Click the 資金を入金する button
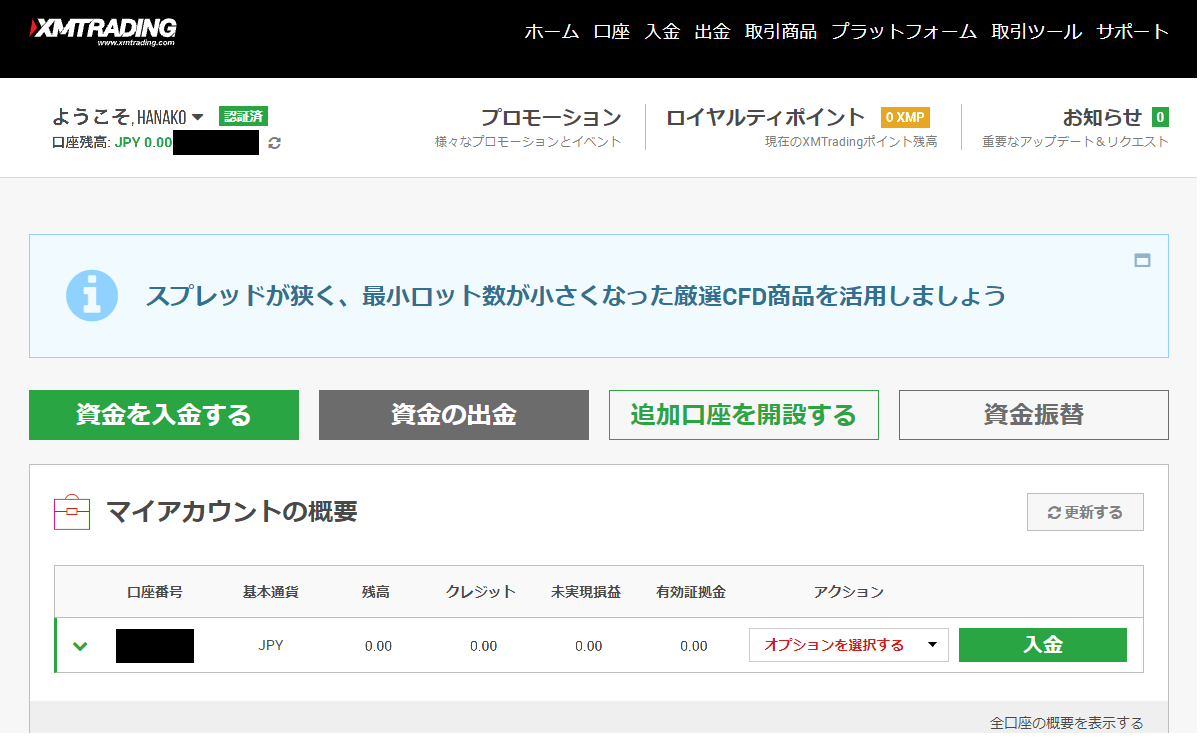This screenshot has width=1204, height=738. [x=164, y=415]
